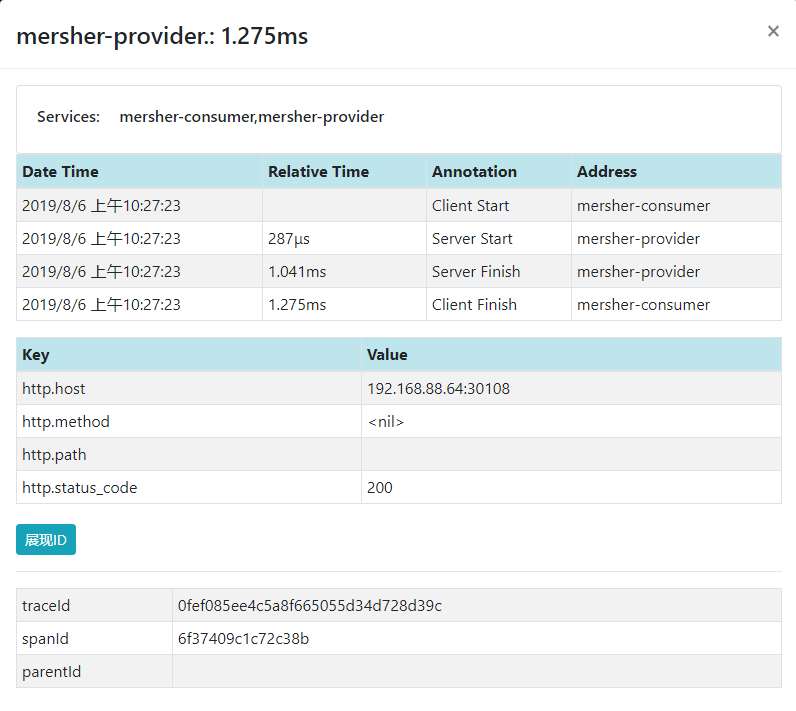Click the Annotation column header
The image size is (796, 711).
[474, 172]
